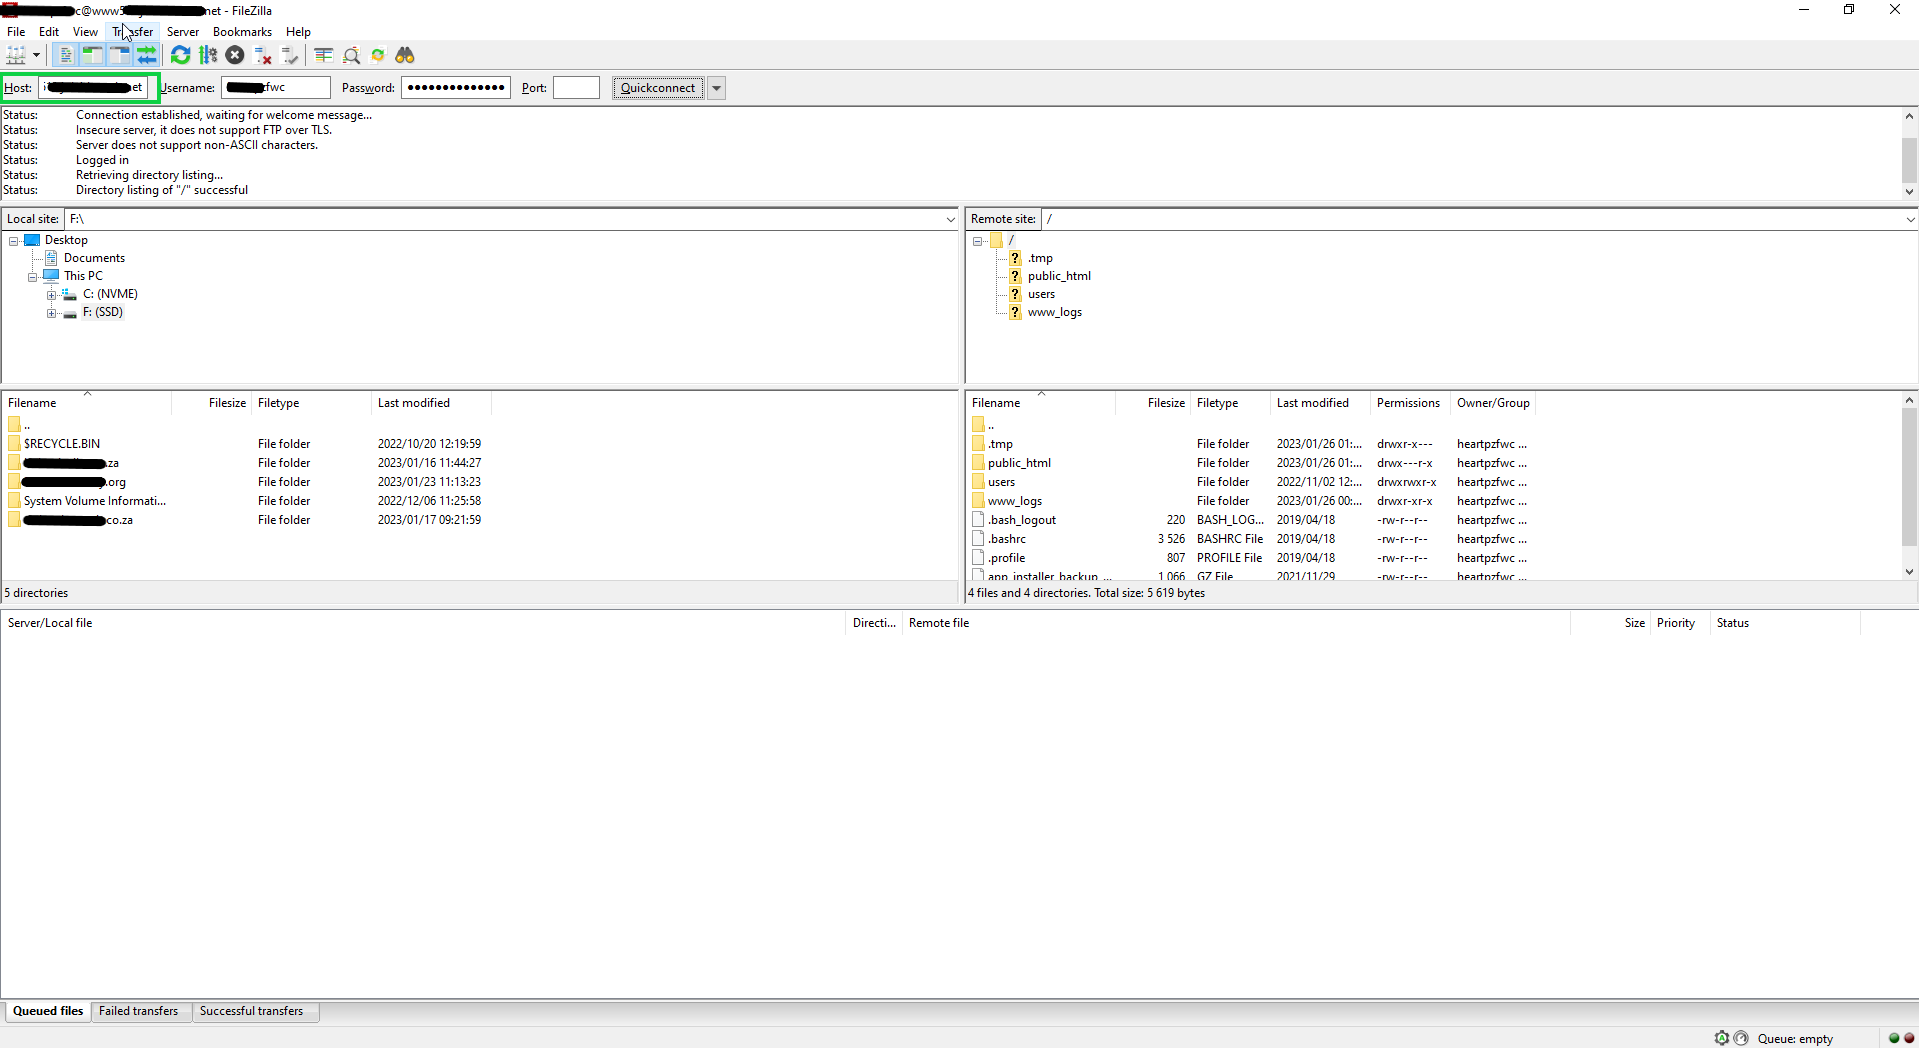Select users in remote tree
The height and width of the screenshot is (1048, 1919).
click(1041, 294)
